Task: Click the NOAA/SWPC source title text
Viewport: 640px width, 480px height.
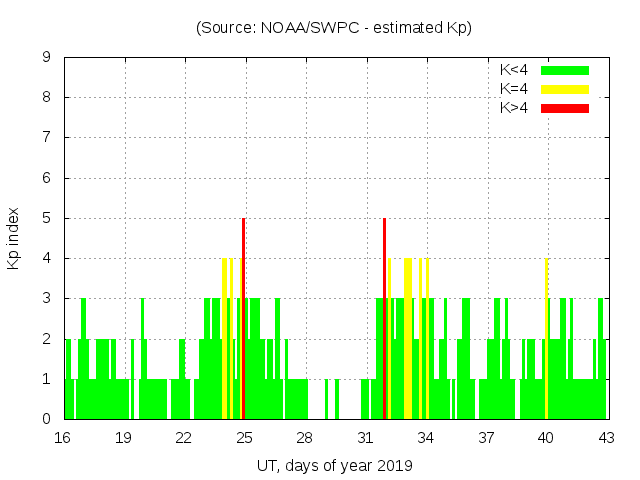Action: (334, 28)
